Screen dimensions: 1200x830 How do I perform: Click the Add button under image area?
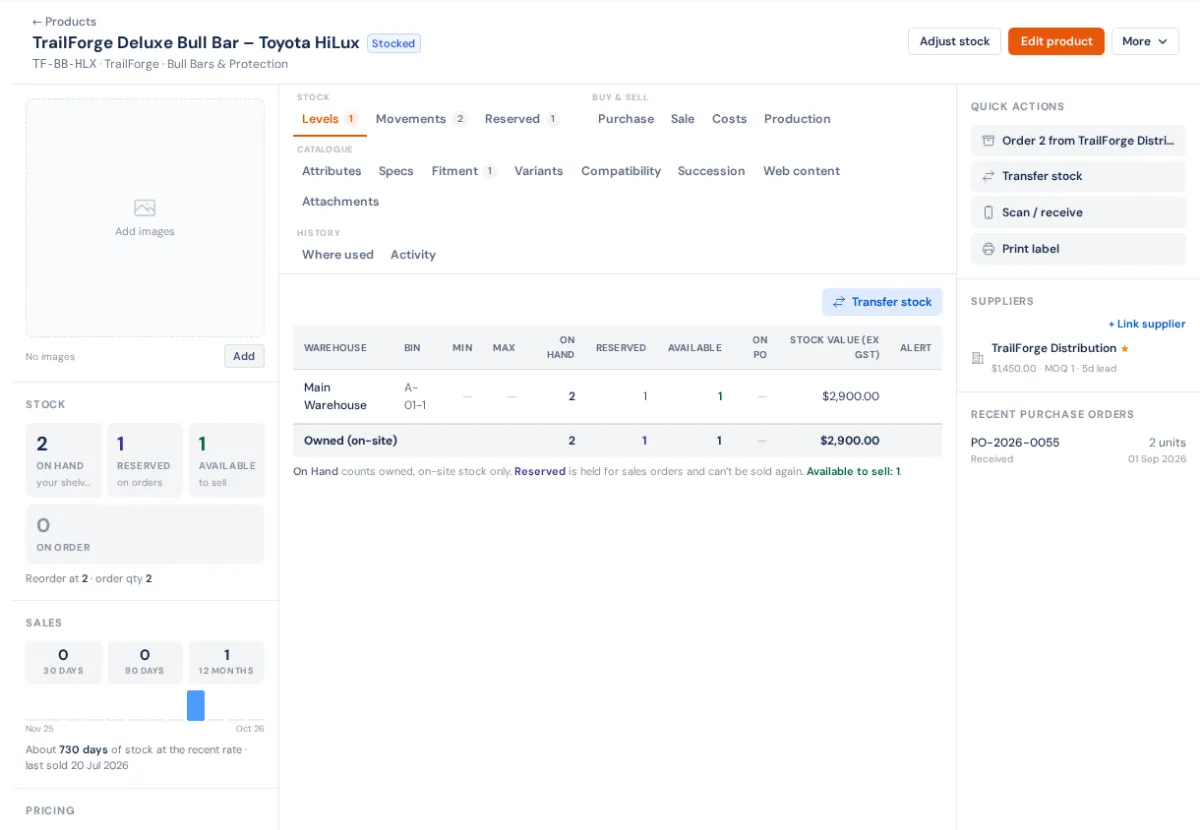[x=244, y=356]
